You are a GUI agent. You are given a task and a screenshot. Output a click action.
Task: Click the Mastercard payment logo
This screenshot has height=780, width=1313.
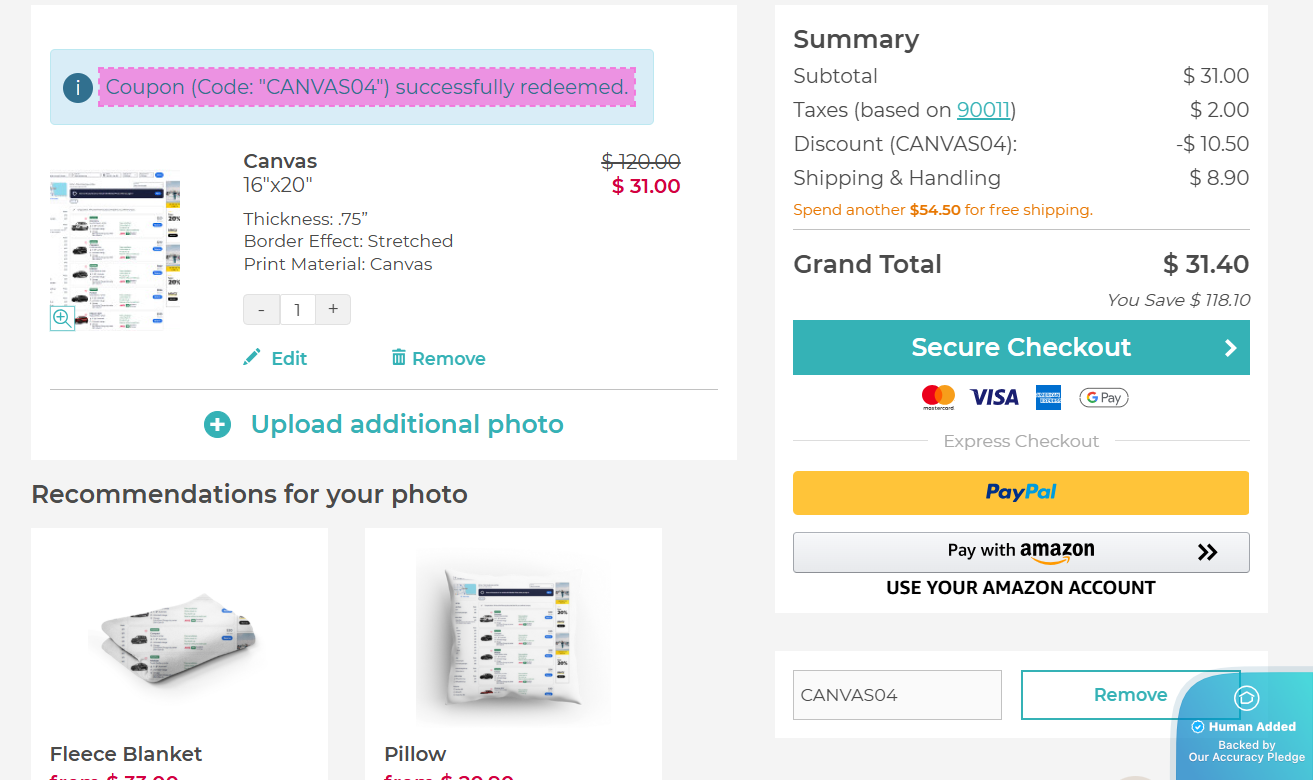[938, 398]
